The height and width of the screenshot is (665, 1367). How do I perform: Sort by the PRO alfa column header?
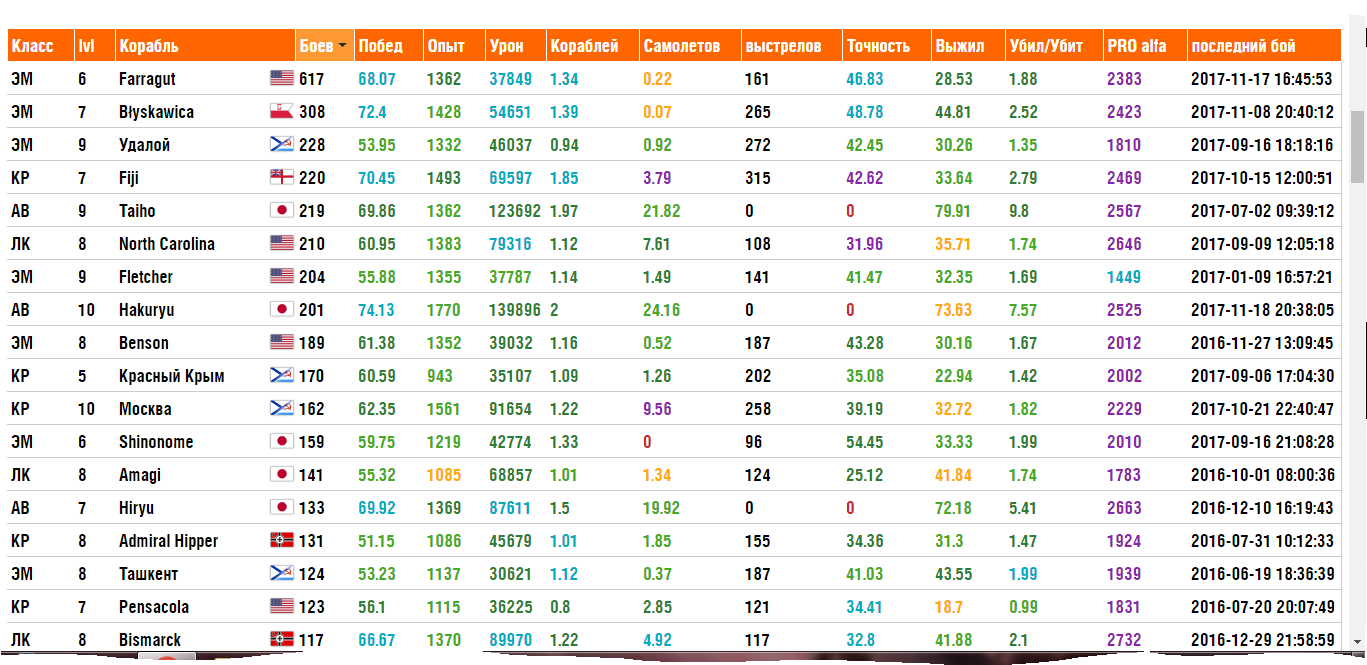click(x=1136, y=46)
